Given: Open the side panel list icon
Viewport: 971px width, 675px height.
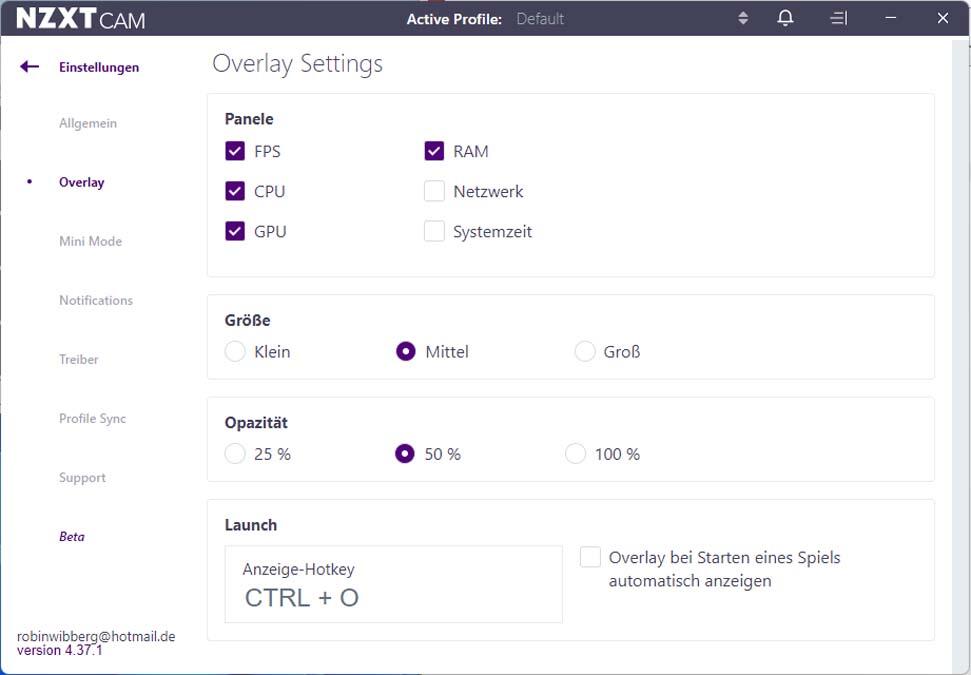Looking at the screenshot, I should pyautogui.click(x=838, y=18).
